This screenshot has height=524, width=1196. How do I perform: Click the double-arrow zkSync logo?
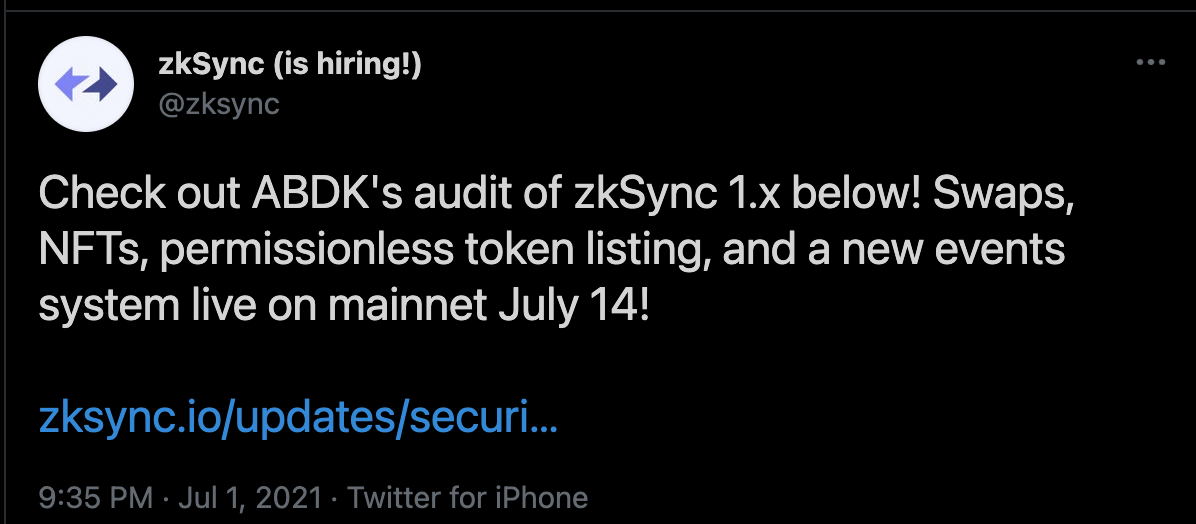pos(85,84)
